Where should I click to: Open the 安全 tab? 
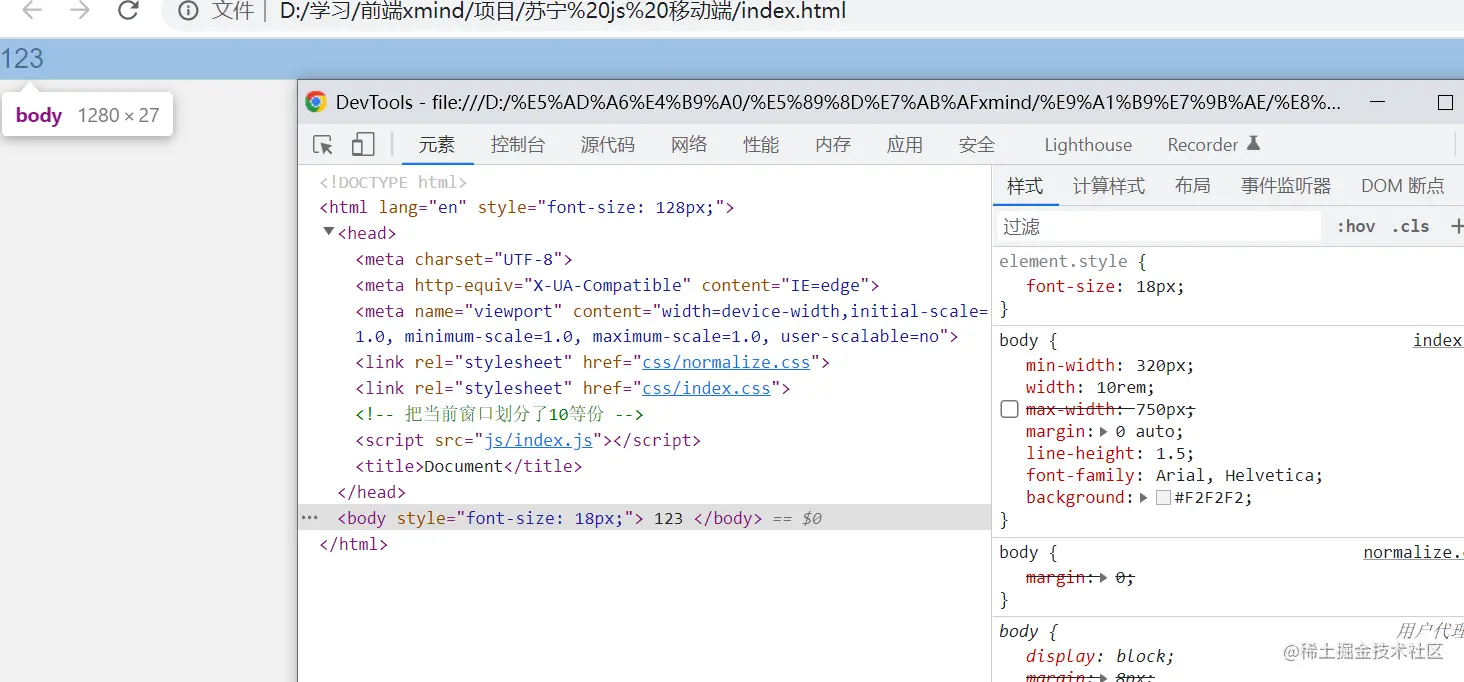pos(977,145)
